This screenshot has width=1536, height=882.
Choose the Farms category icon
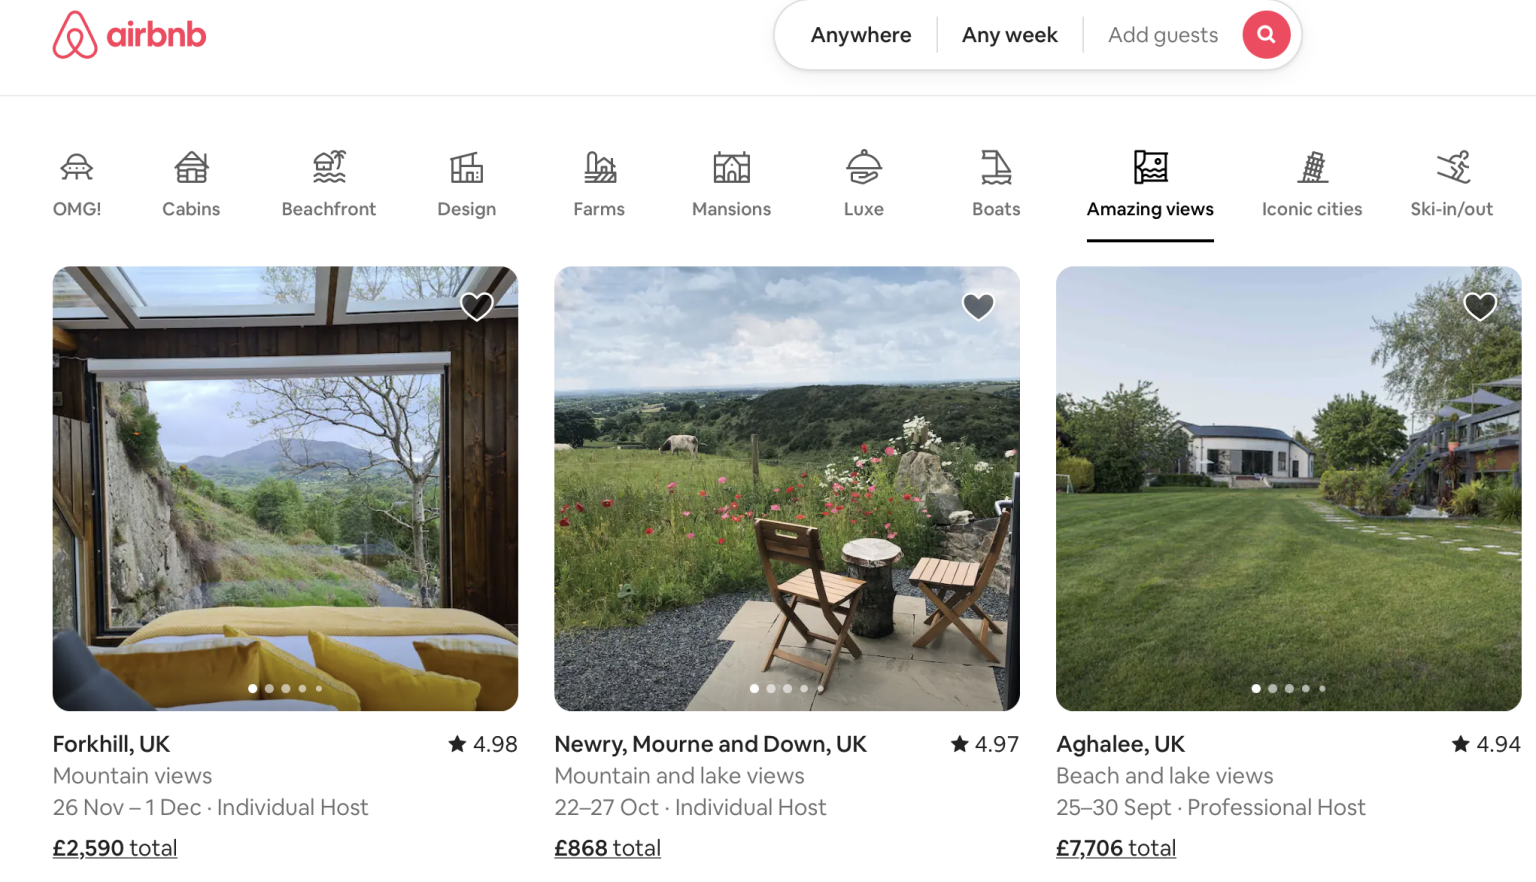click(599, 168)
